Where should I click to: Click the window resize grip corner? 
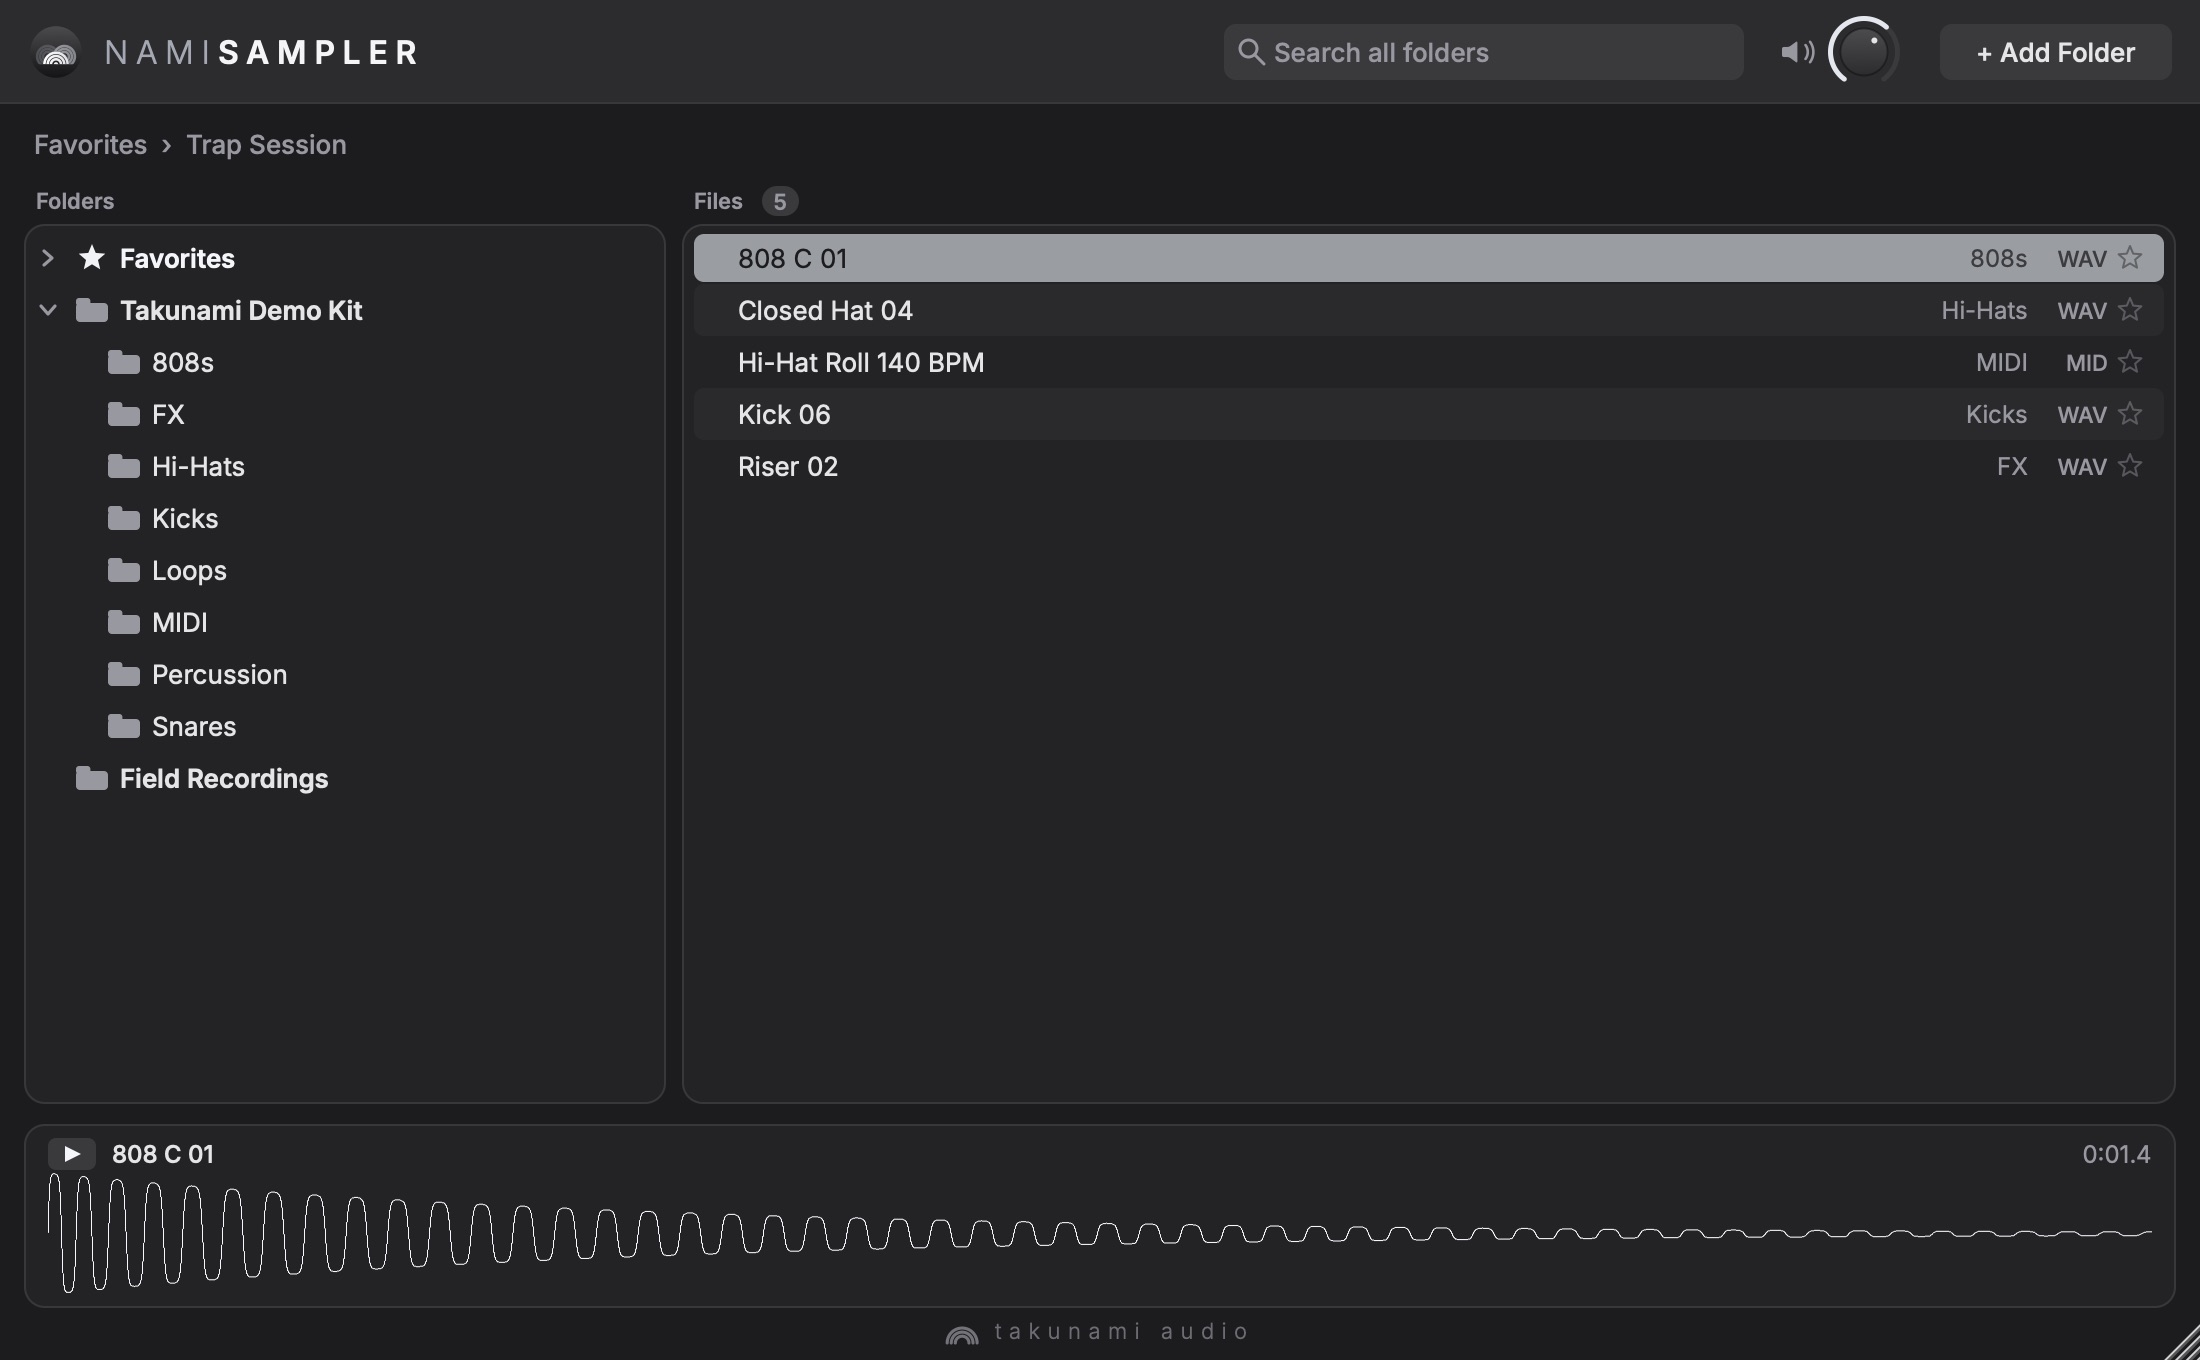[2184, 1344]
